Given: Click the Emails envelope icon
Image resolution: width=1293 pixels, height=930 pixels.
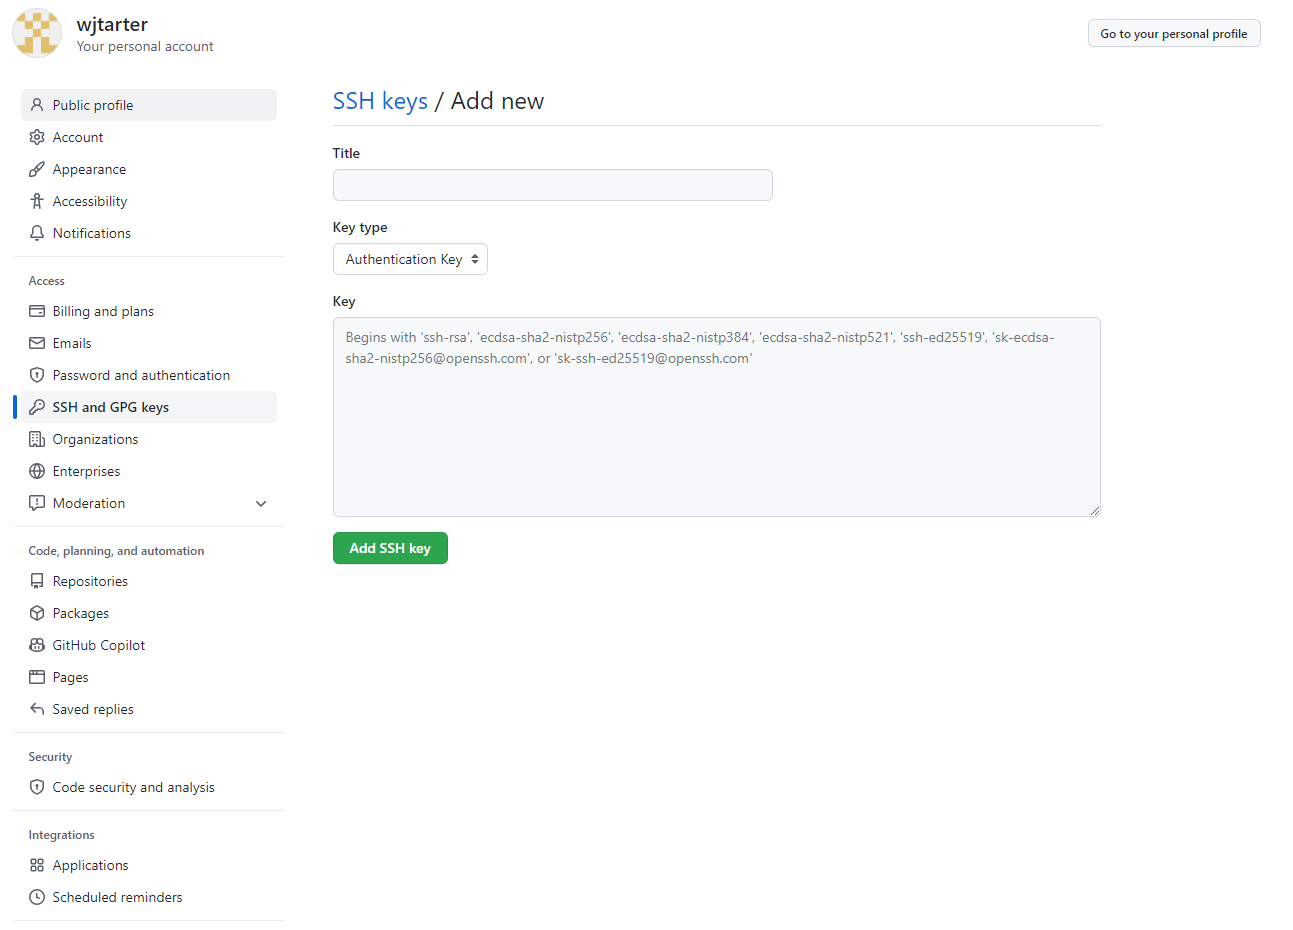Looking at the screenshot, I should point(37,343).
